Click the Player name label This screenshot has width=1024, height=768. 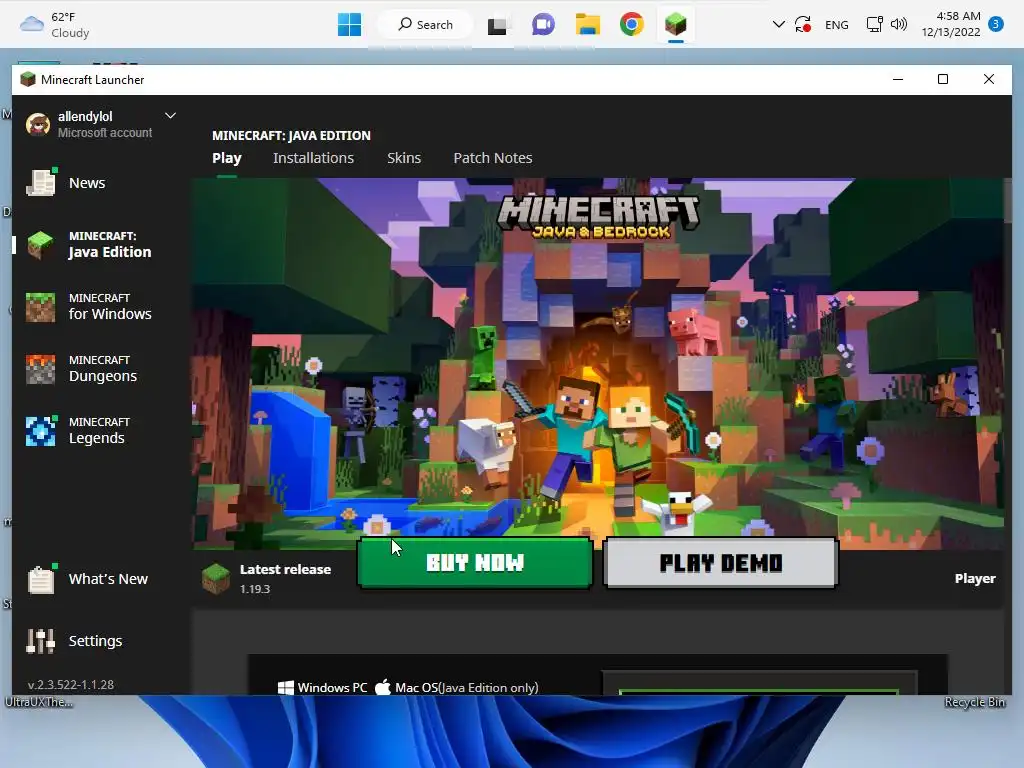click(x=975, y=579)
